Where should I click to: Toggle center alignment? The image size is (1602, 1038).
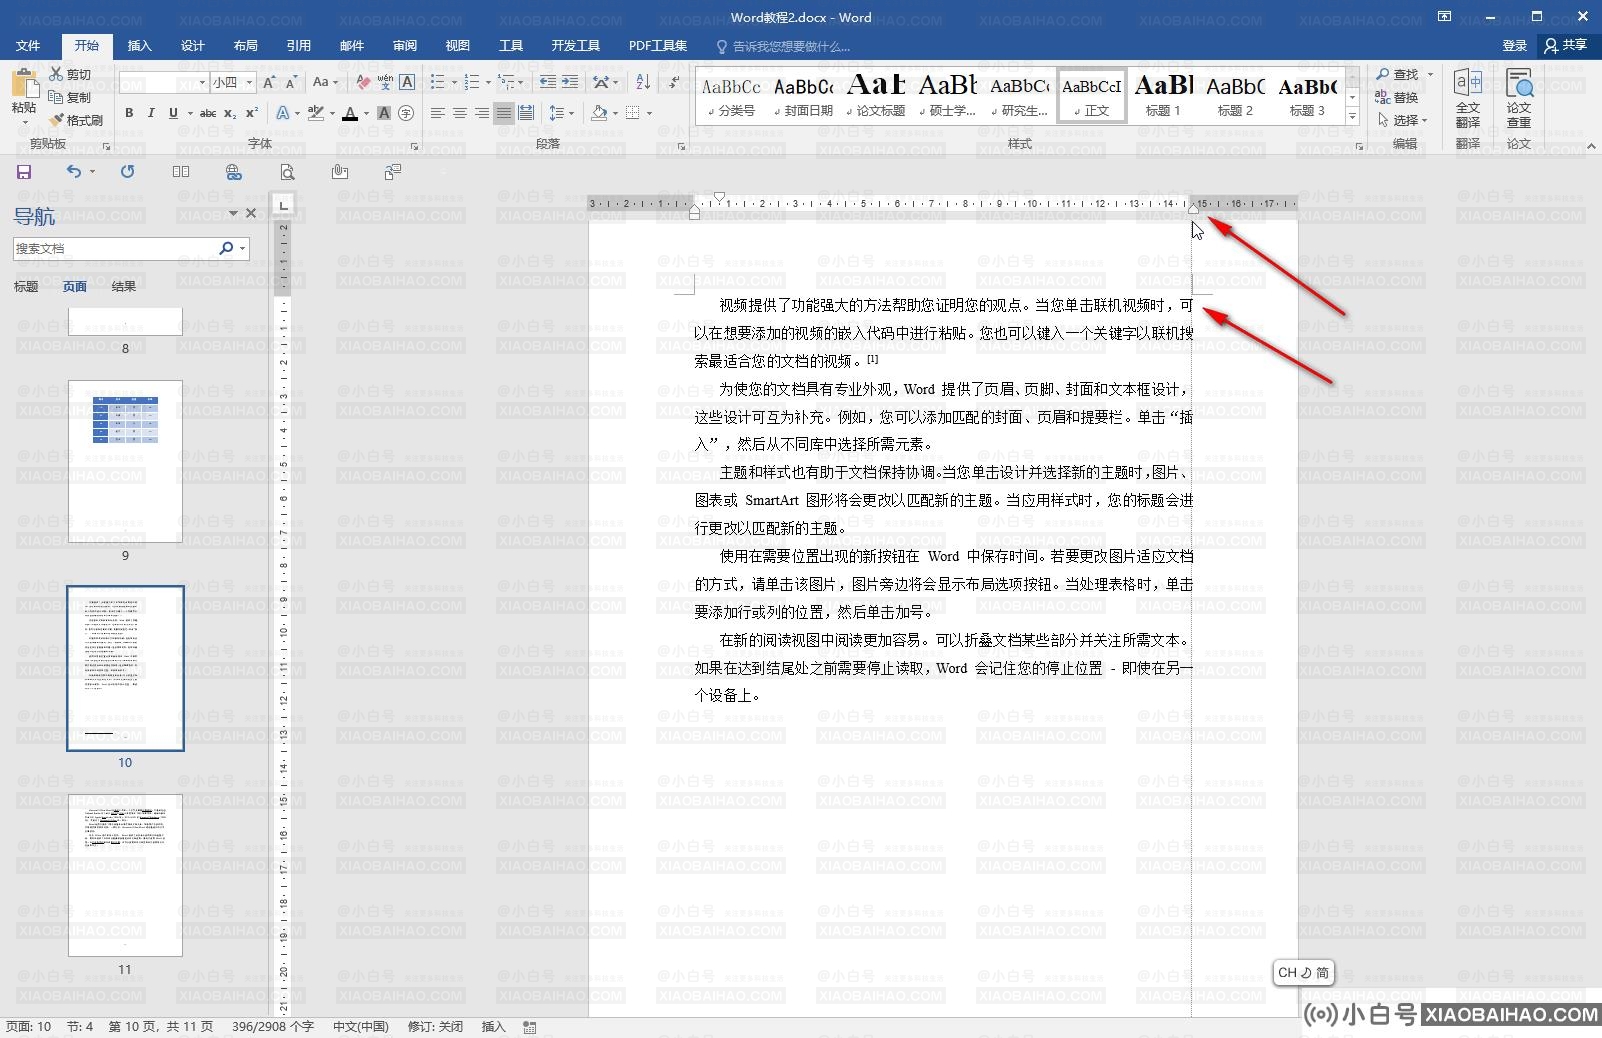pyautogui.click(x=460, y=113)
